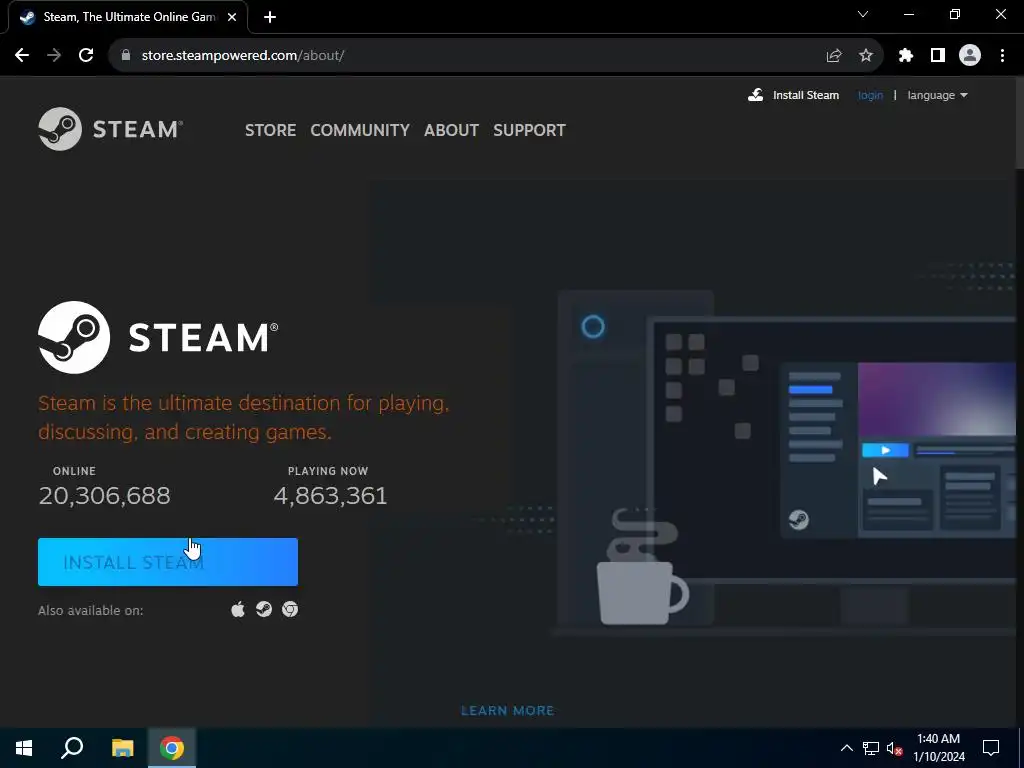Image resolution: width=1024 pixels, height=768 pixels.
Task: Open the Windows Start menu
Action: pyautogui.click(x=24, y=748)
